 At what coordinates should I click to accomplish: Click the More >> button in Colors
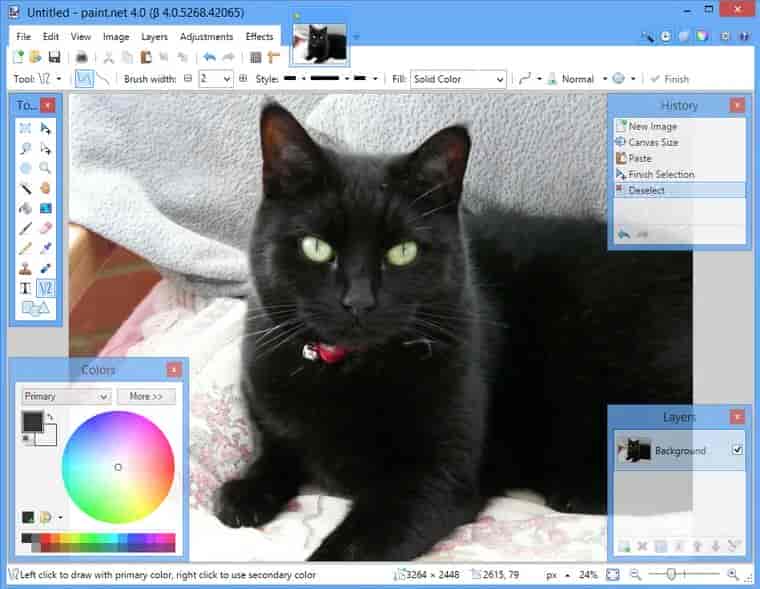click(x=146, y=397)
